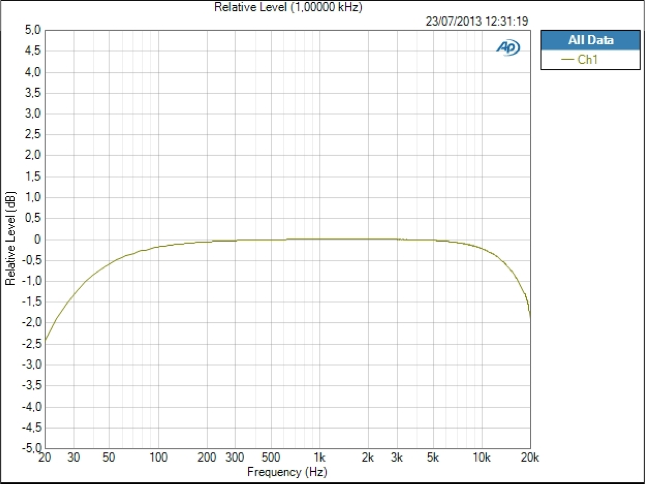Click the 5k frequency axis label
646x484 pixels.
[433, 457]
